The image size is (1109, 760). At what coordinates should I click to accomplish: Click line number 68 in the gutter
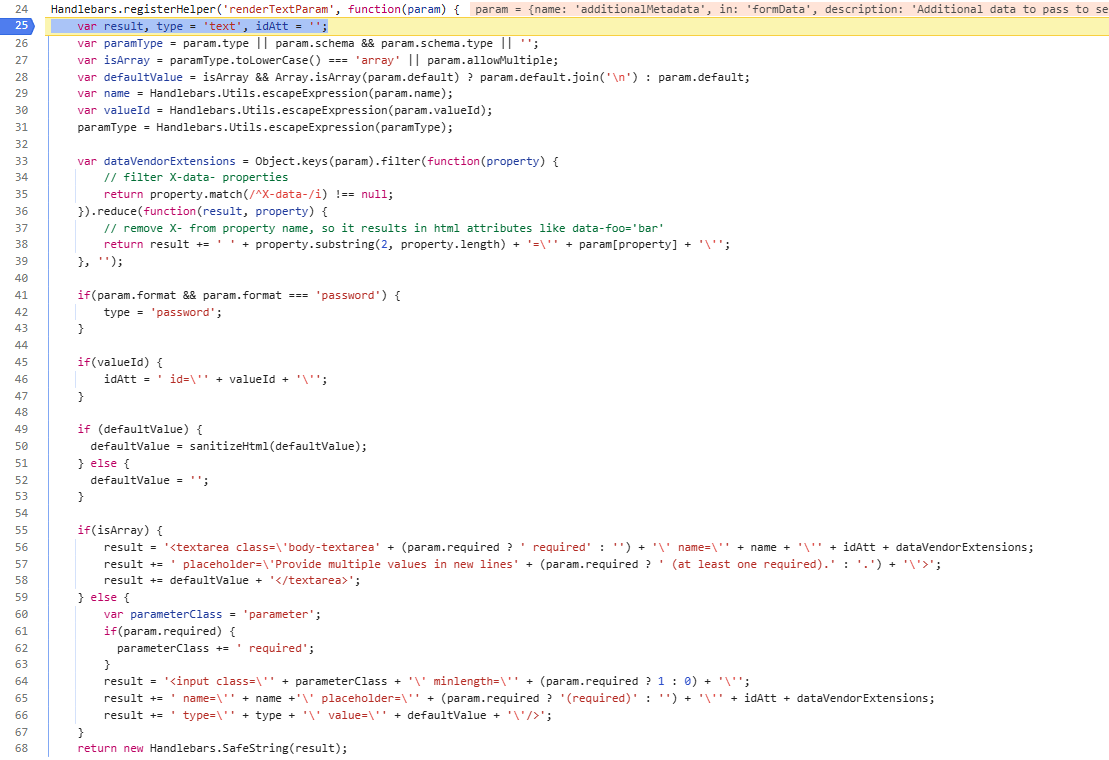pyautogui.click(x=21, y=748)
